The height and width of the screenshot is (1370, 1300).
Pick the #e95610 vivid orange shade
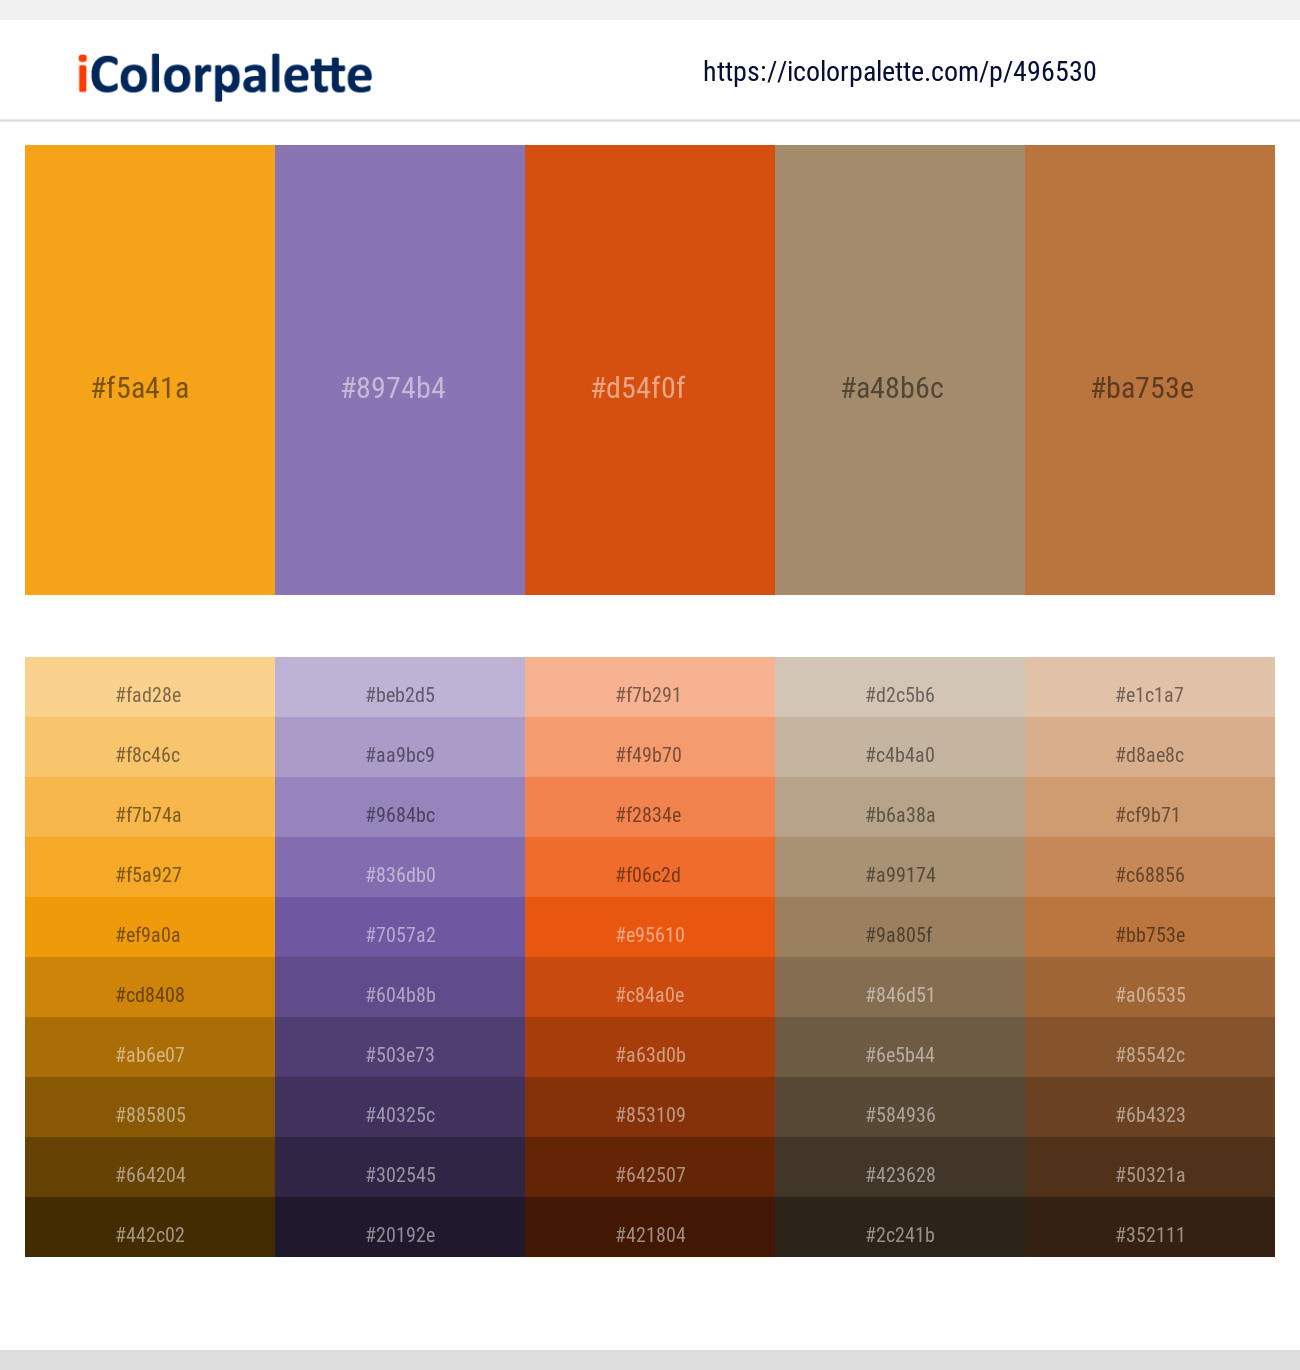(650, 927)
